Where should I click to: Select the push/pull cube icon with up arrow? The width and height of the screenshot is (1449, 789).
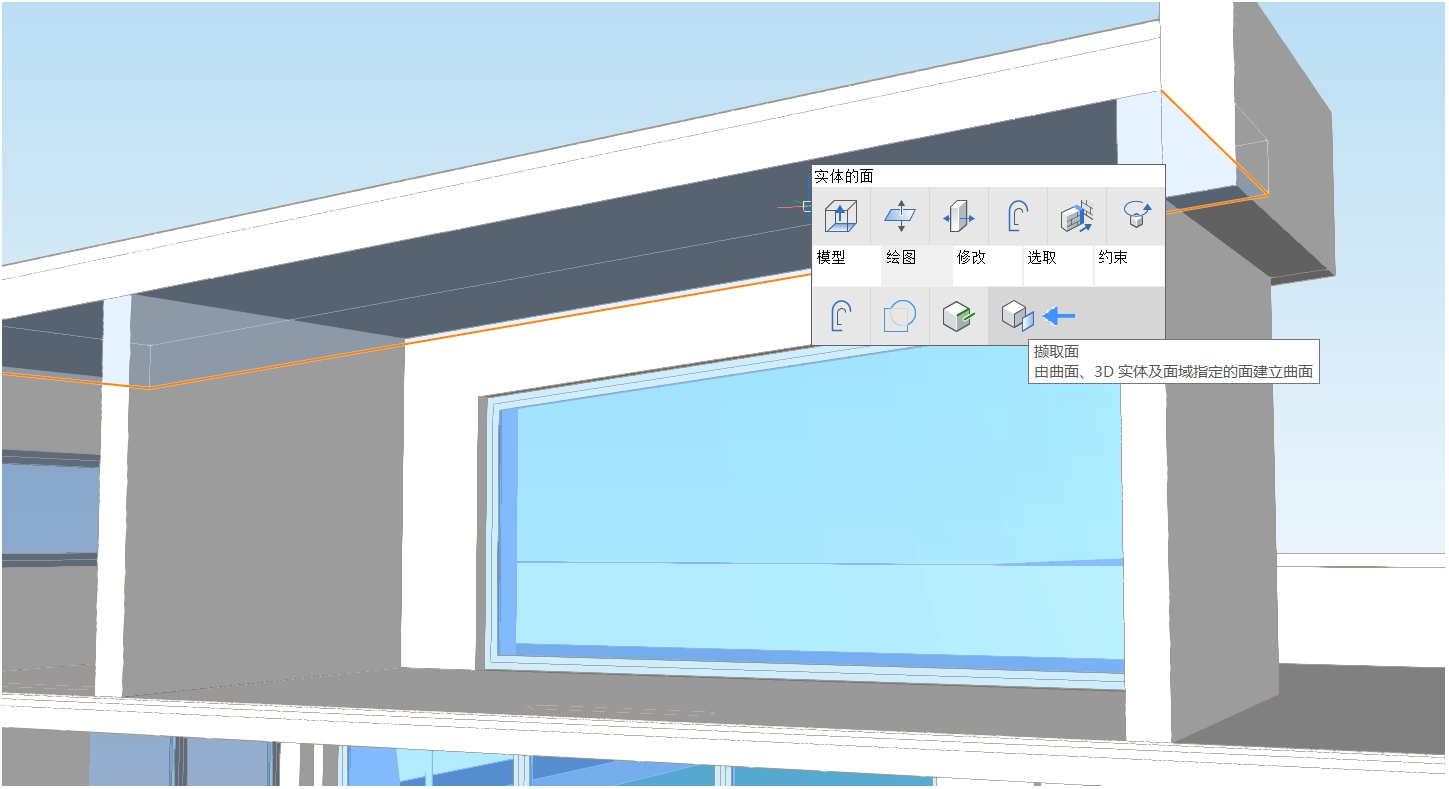(x=841, y=216)
